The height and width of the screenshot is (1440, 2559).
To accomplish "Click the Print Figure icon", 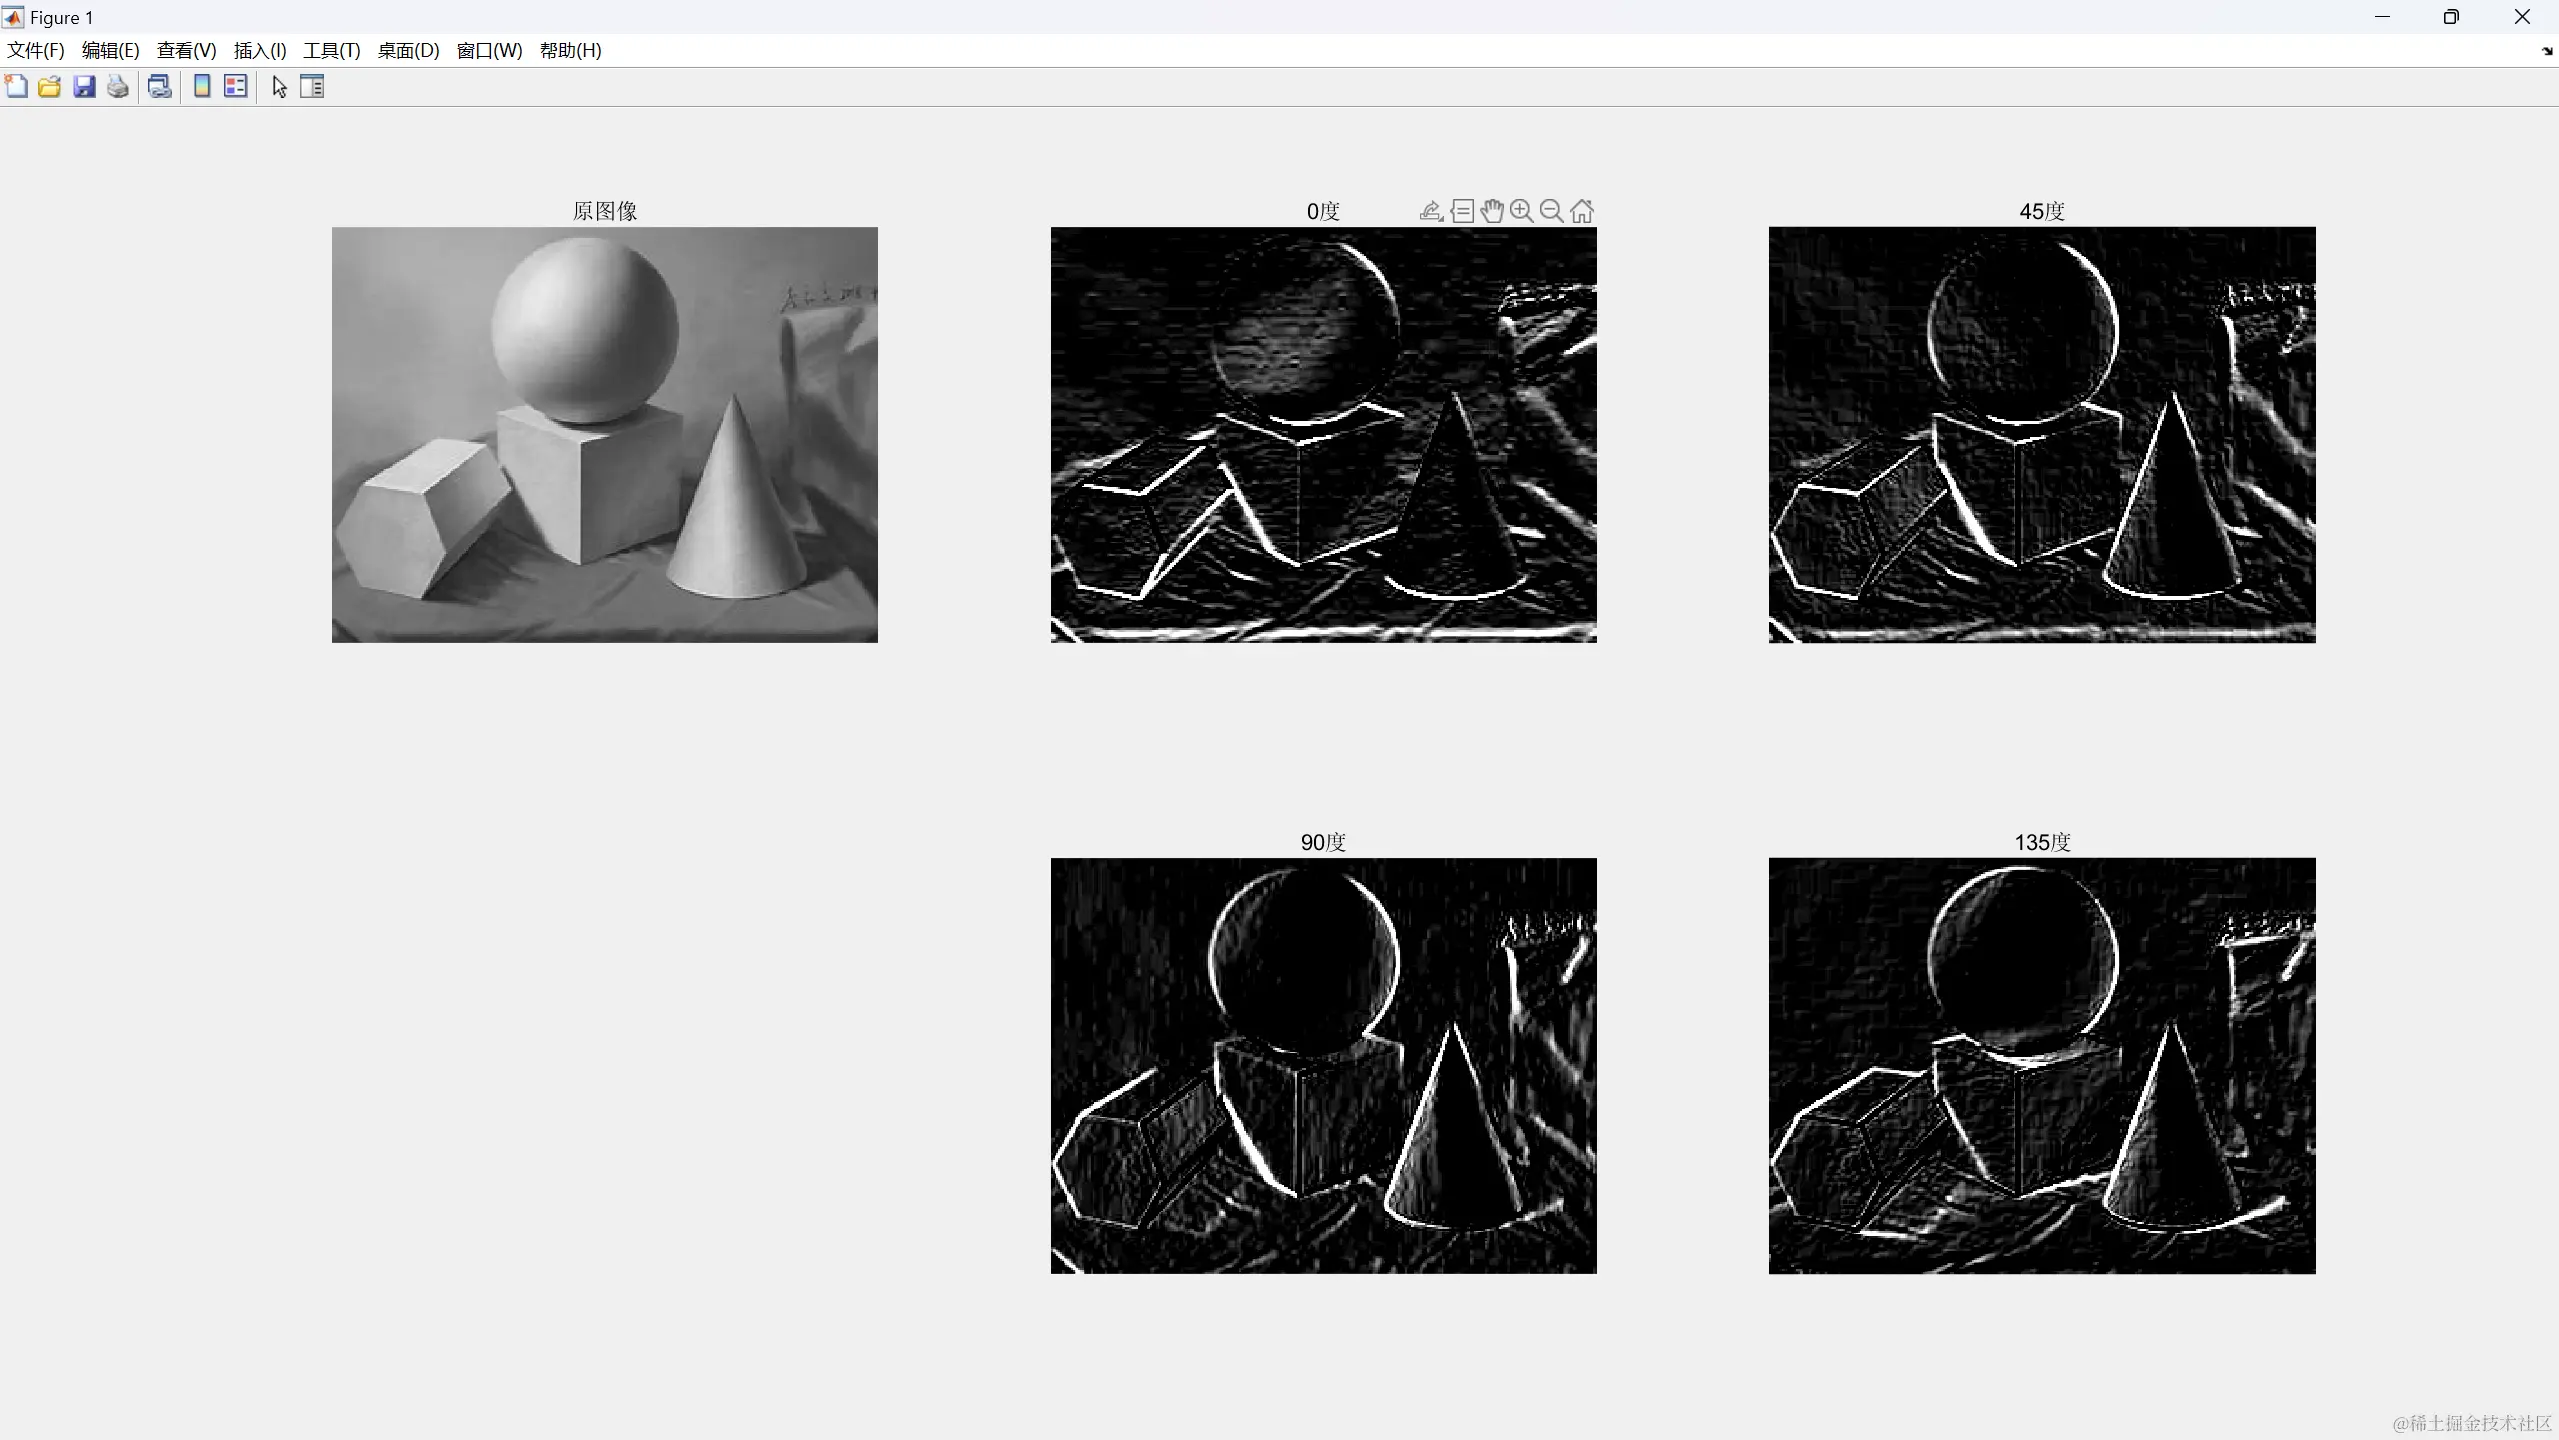I will pyautogui.click(x=118, y=87).
